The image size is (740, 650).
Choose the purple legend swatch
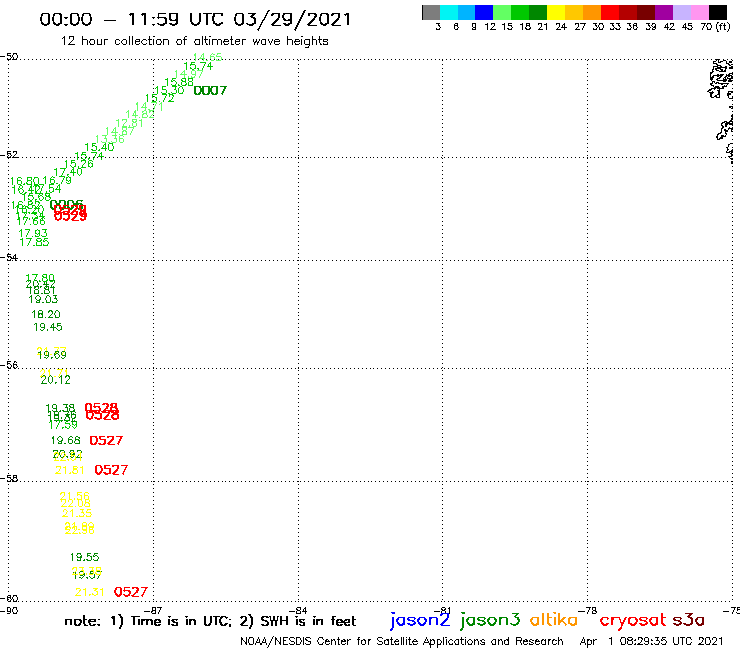[664, 12]
